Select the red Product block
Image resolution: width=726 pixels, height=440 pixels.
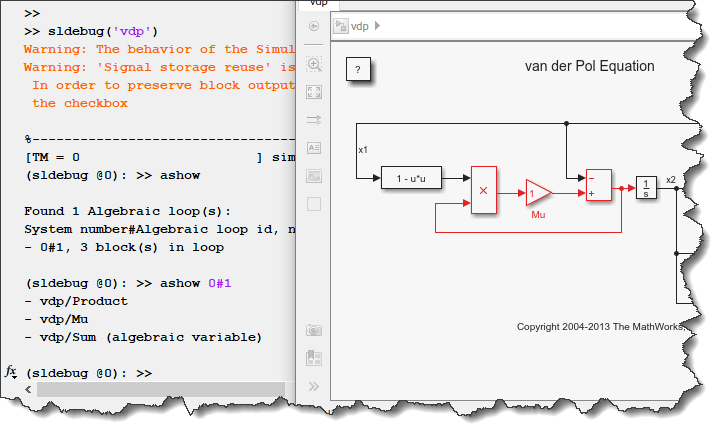[x=484, y=190]
